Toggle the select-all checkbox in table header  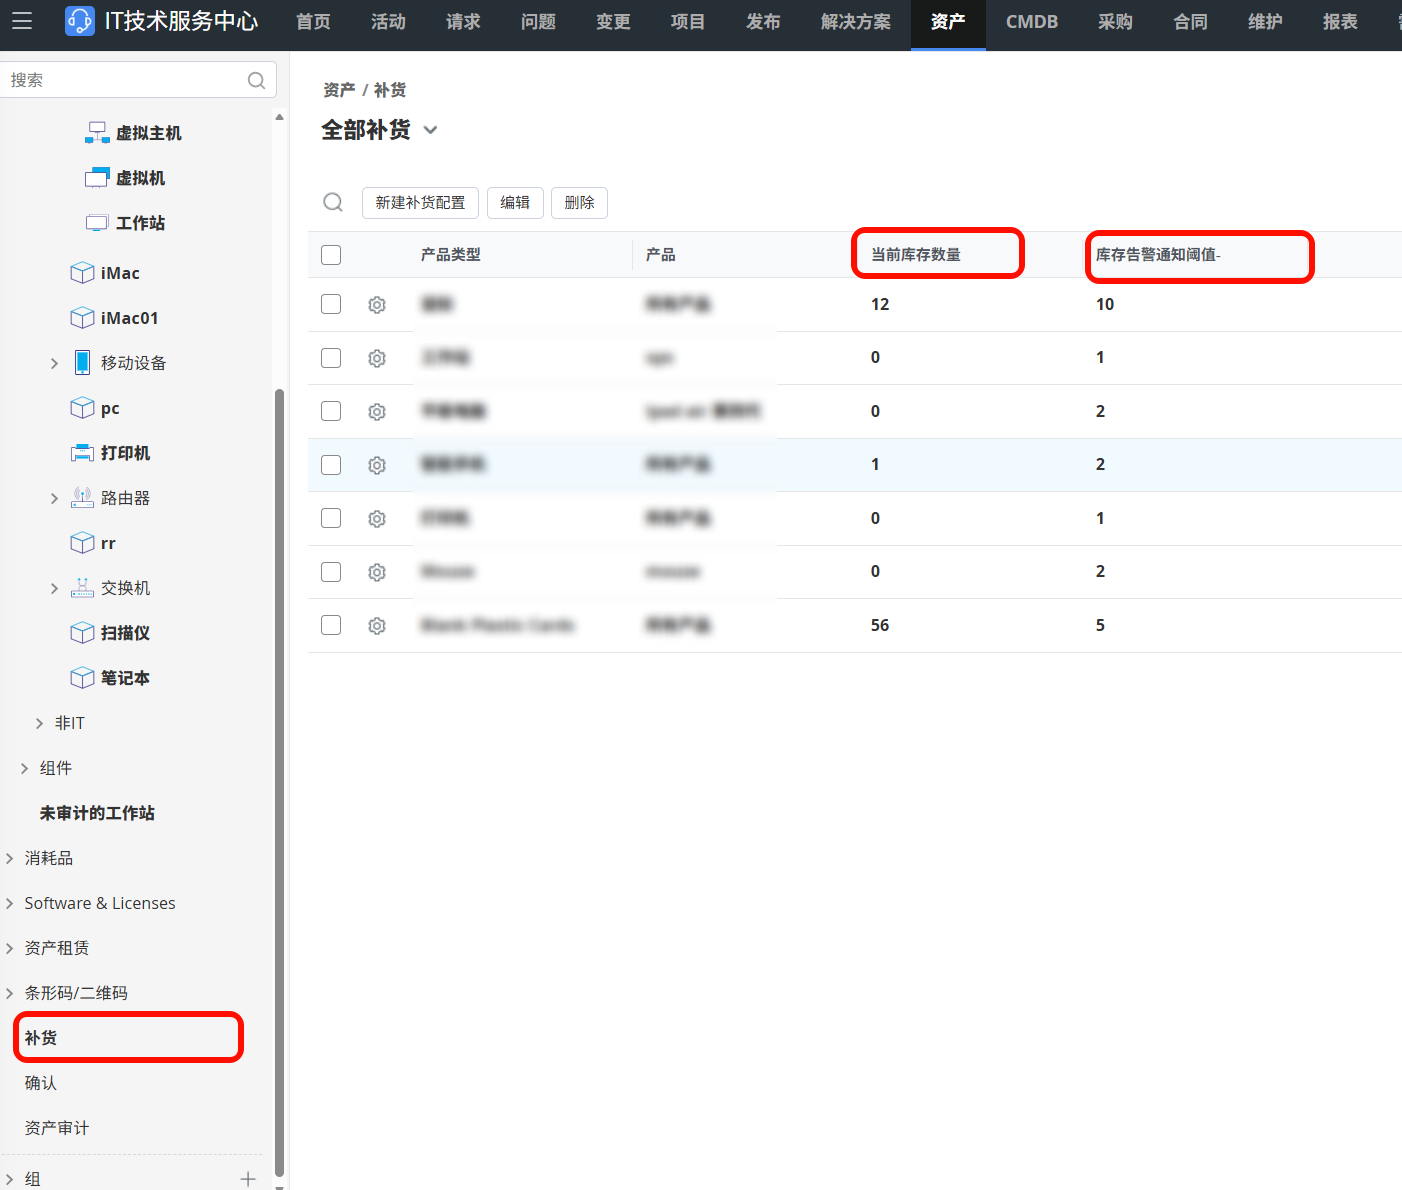[331, 255]
